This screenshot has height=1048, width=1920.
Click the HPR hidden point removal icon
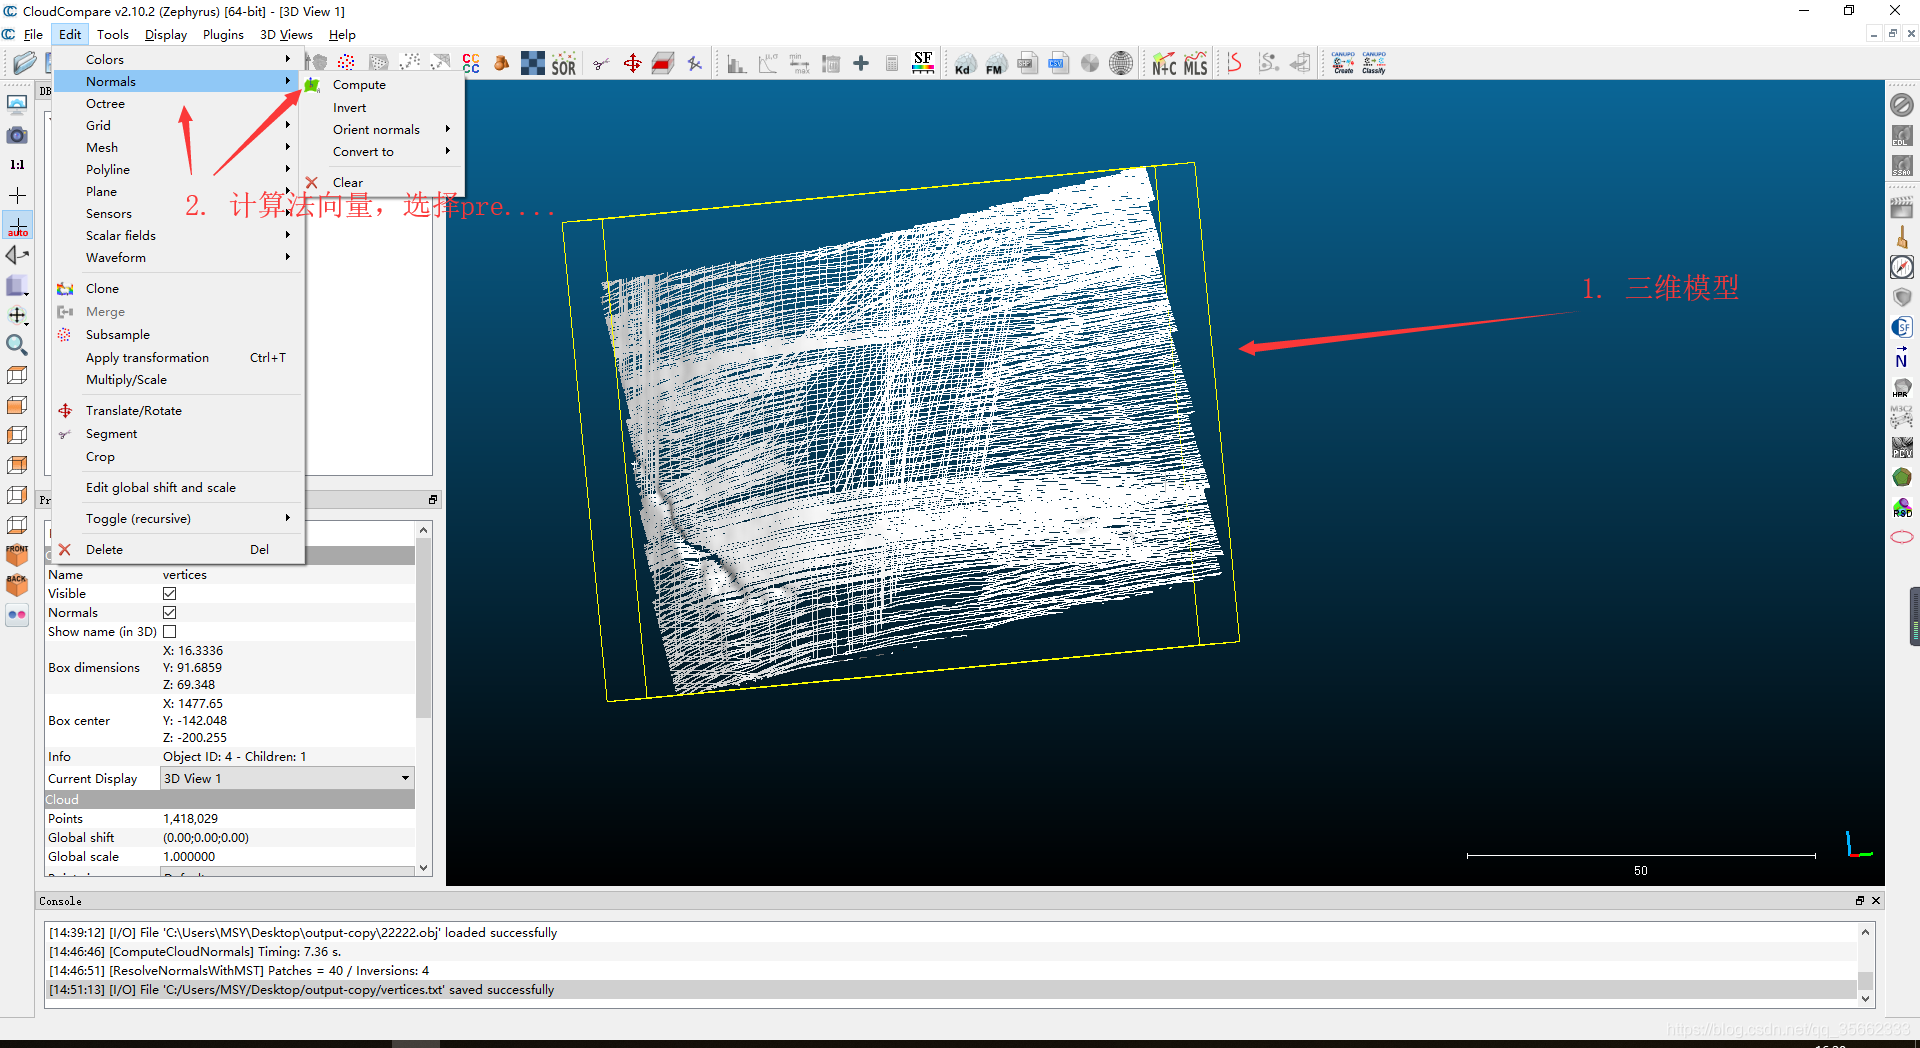click(x=1902, y=388)
